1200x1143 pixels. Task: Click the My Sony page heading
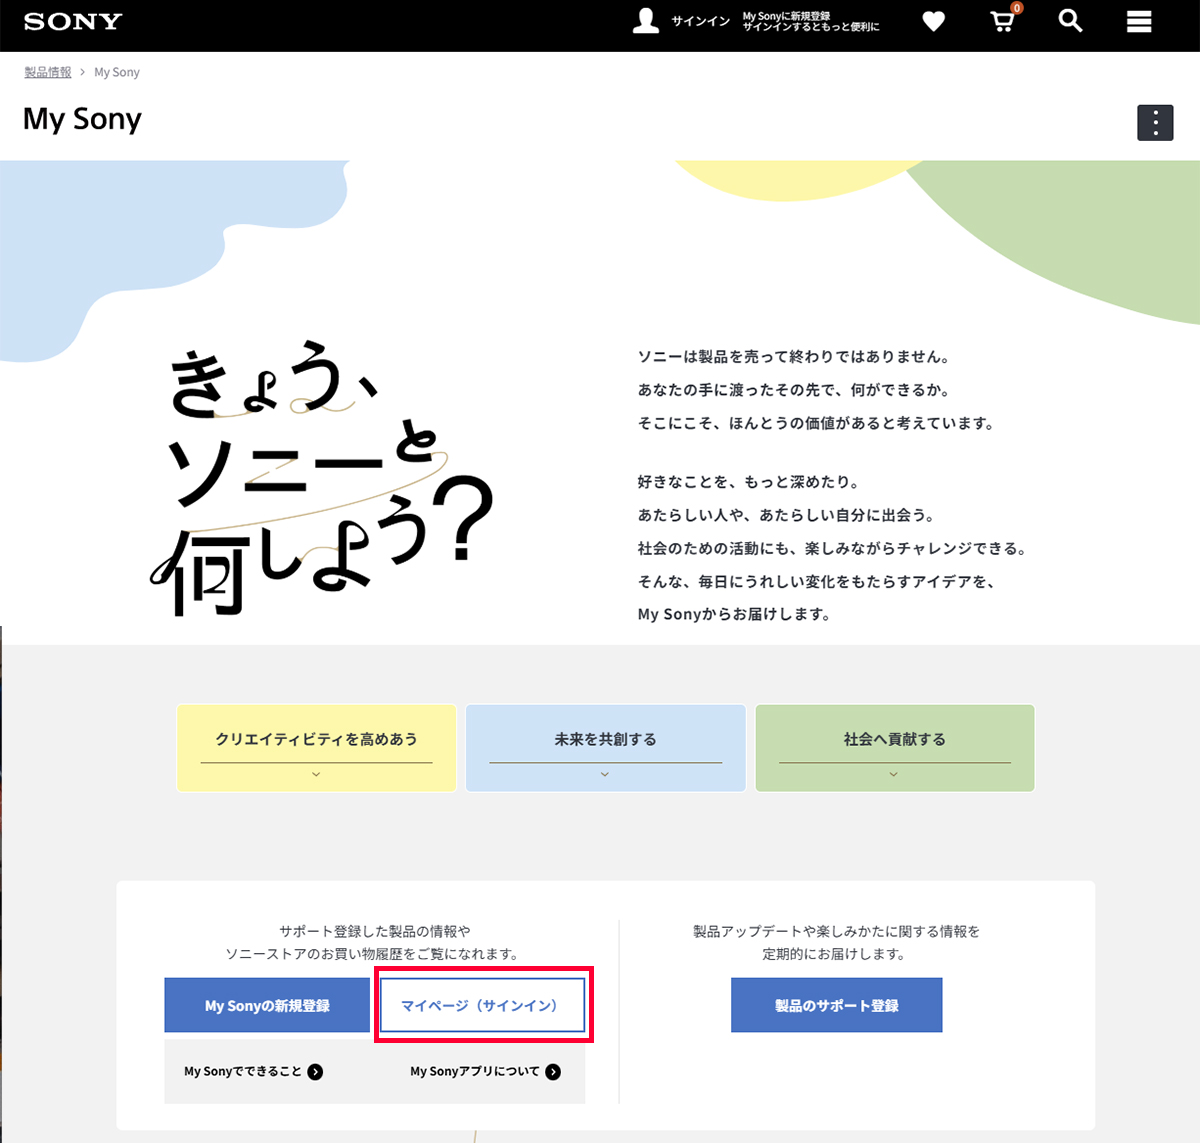[x=82, y=120]
